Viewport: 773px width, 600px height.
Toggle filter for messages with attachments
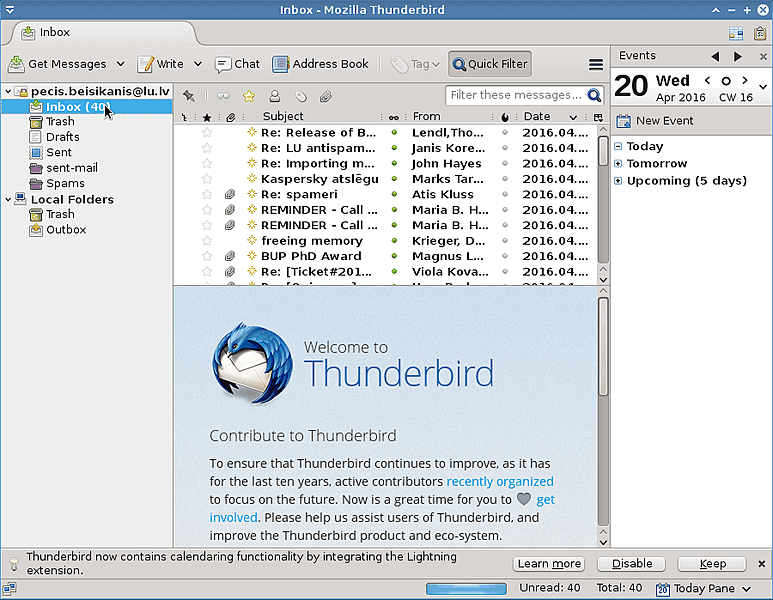(x=325, y=97)
